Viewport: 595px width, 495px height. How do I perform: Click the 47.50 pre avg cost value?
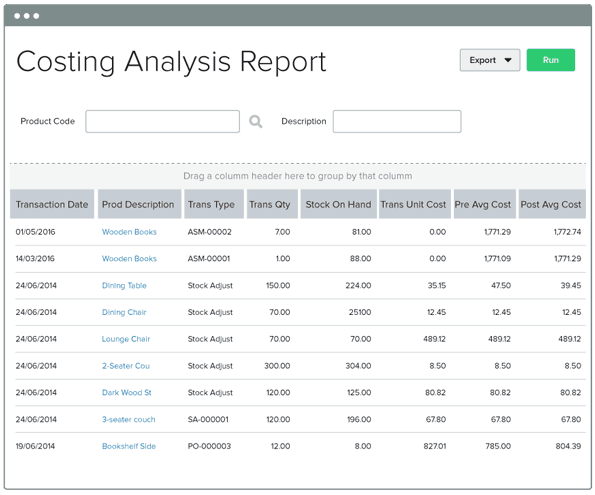501,285
